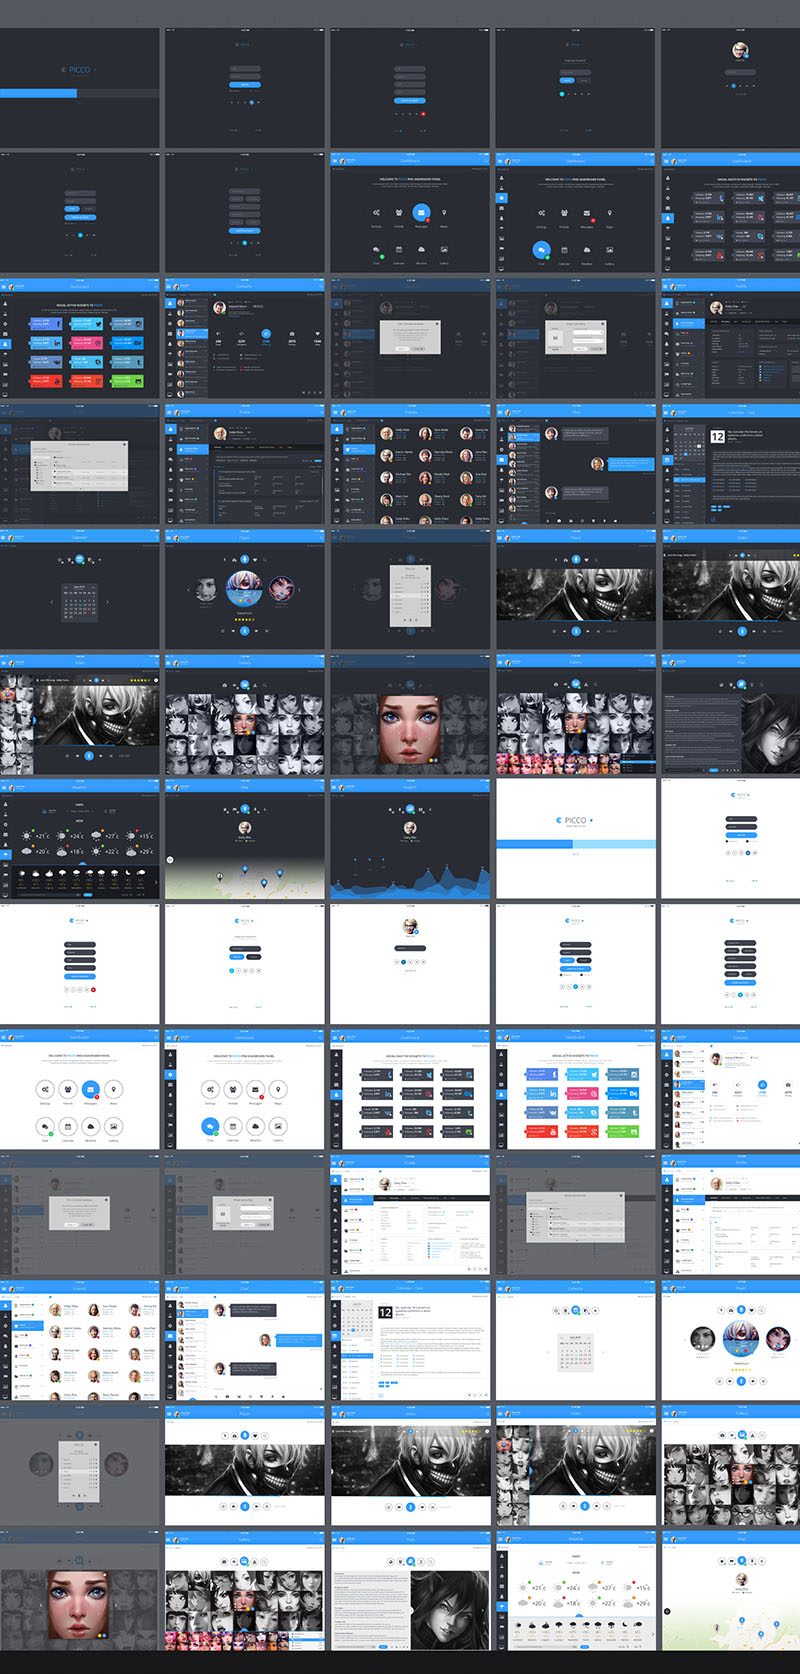This screenshot has width=800, height=1674.
Task: Open Gallery on the dark no-sidebar dashboard
Action: 444,250
